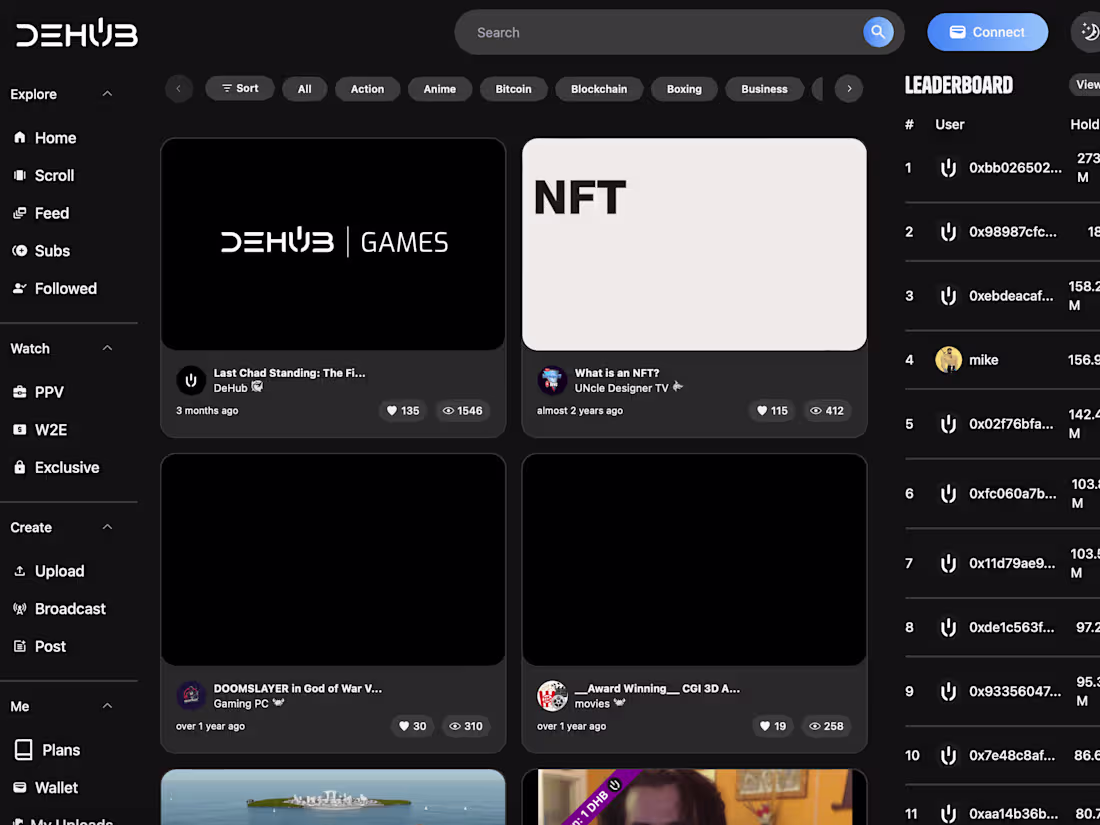Click the Wallet icon in the sidebar
This screenshot has height=825, width=1100.
click(21, 787)
